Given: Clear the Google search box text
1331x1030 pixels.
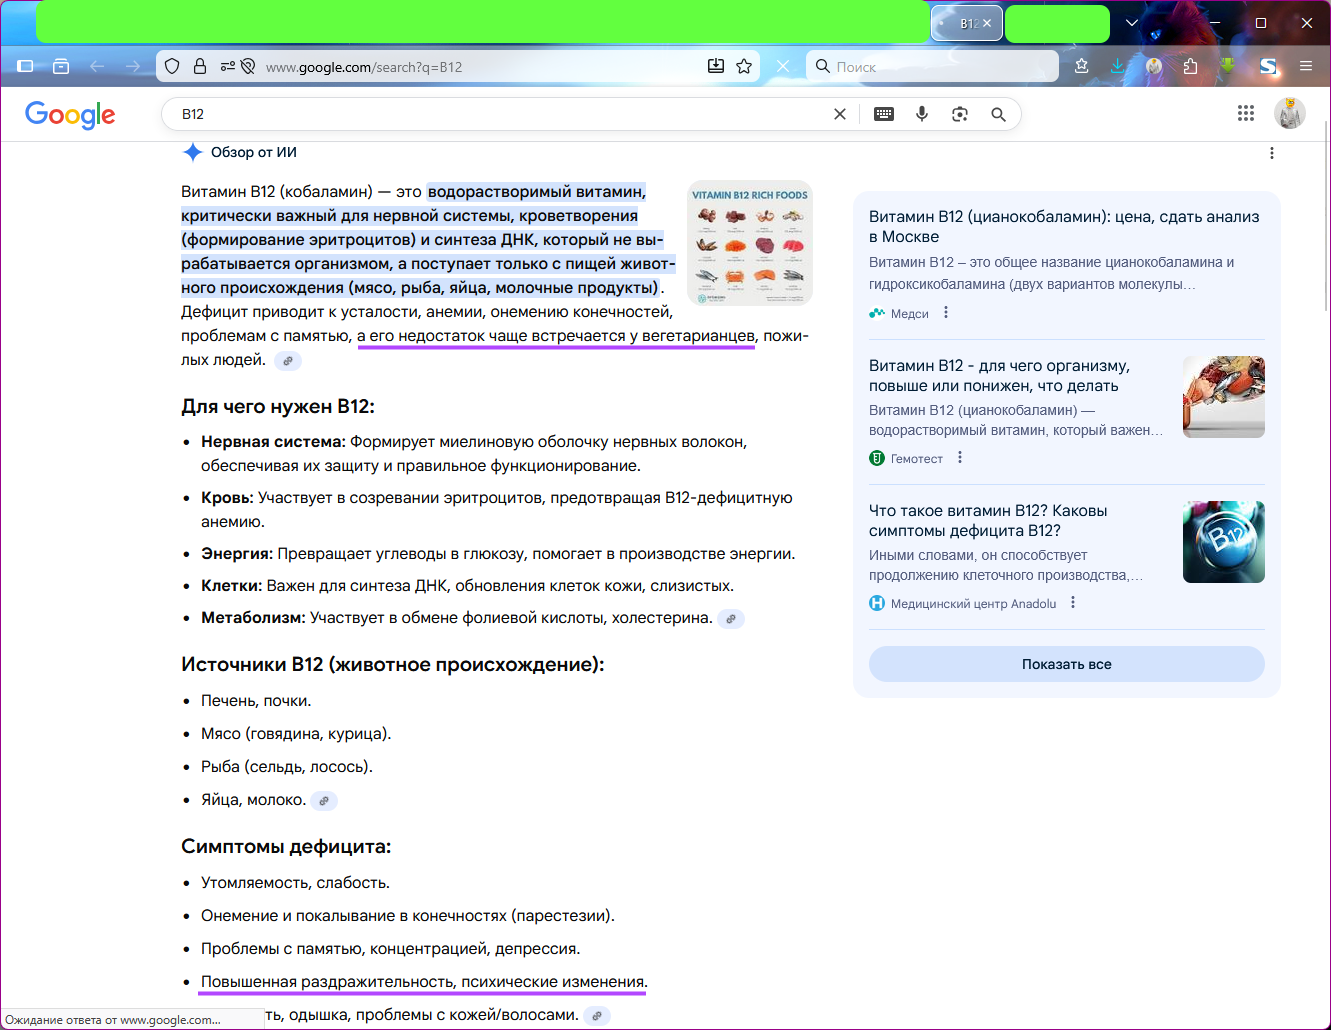Looking at the screenshot, I should (x=840, y=114).
